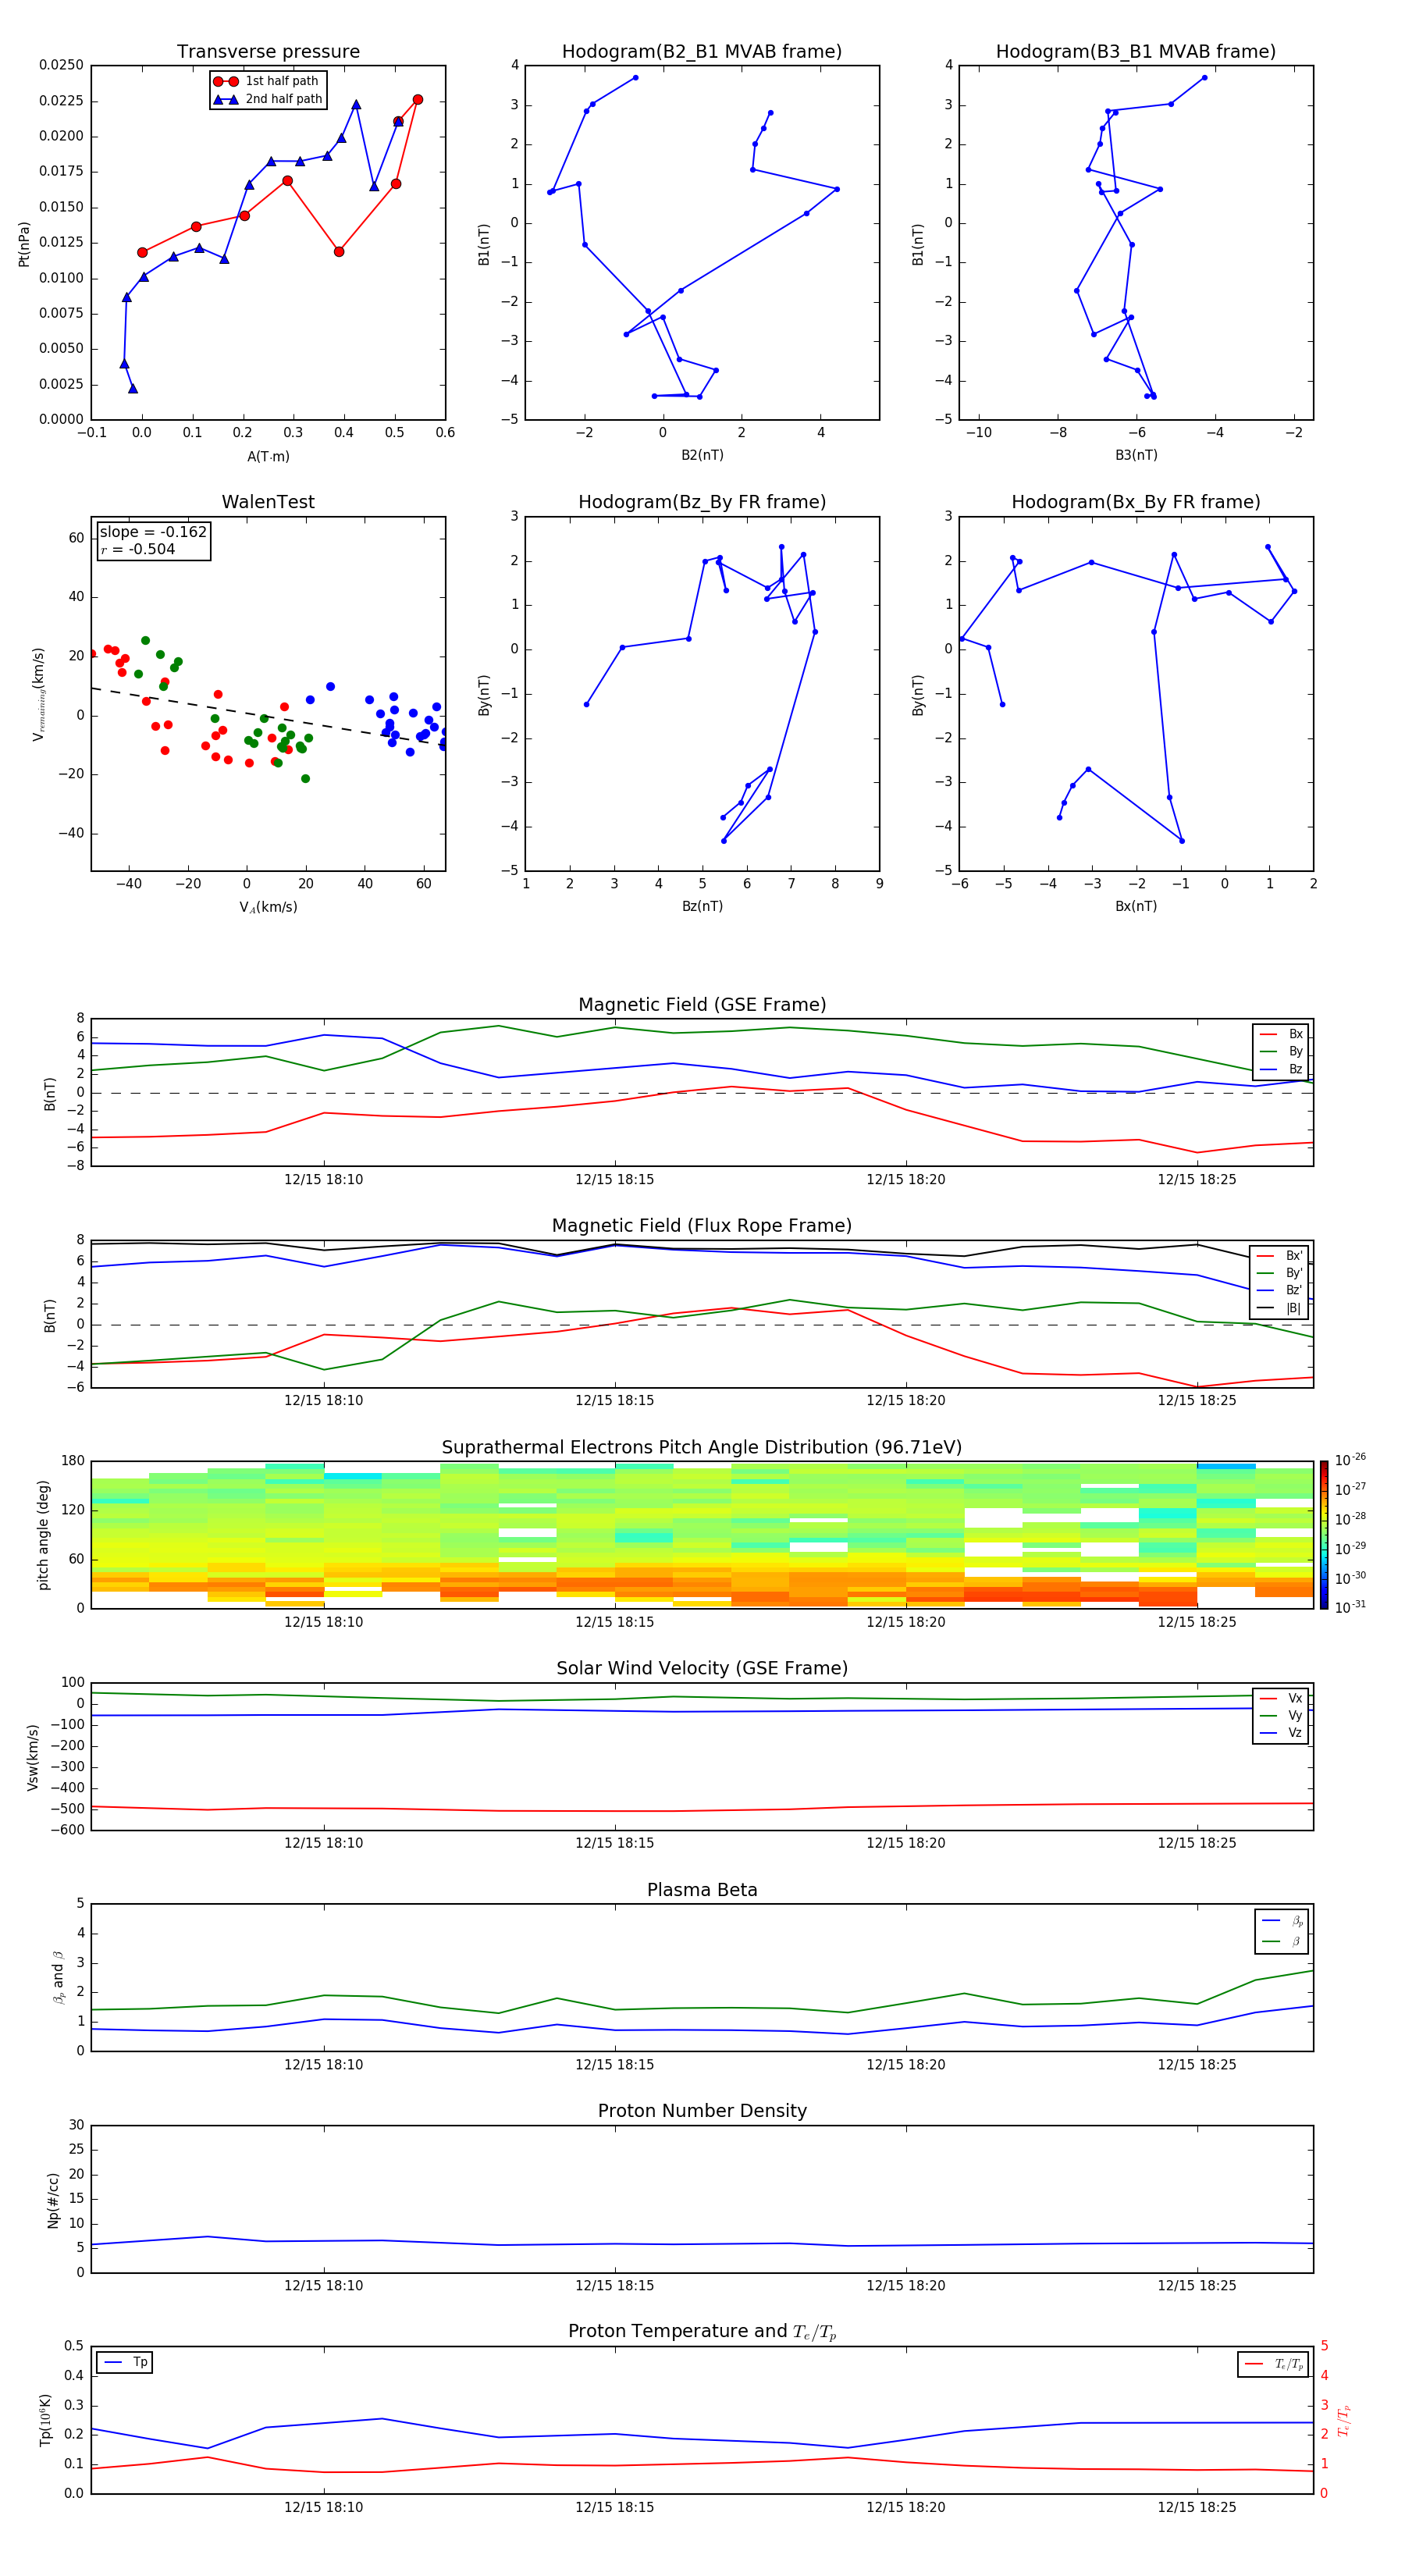Click the 'Np(#/cc)' axis label
This screenshot has height=2576, width=1405.
click(x=53, y=2200)
